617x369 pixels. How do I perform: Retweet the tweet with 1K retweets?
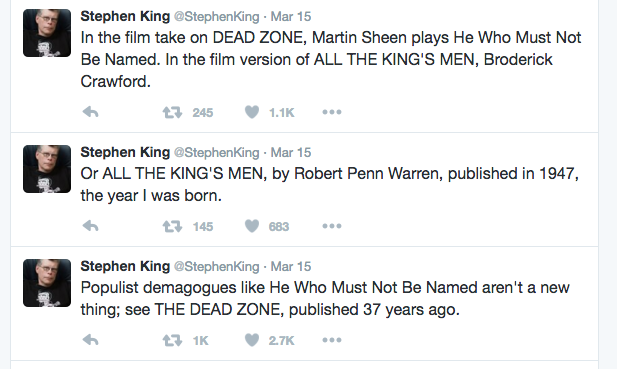[x=172, y=340]
